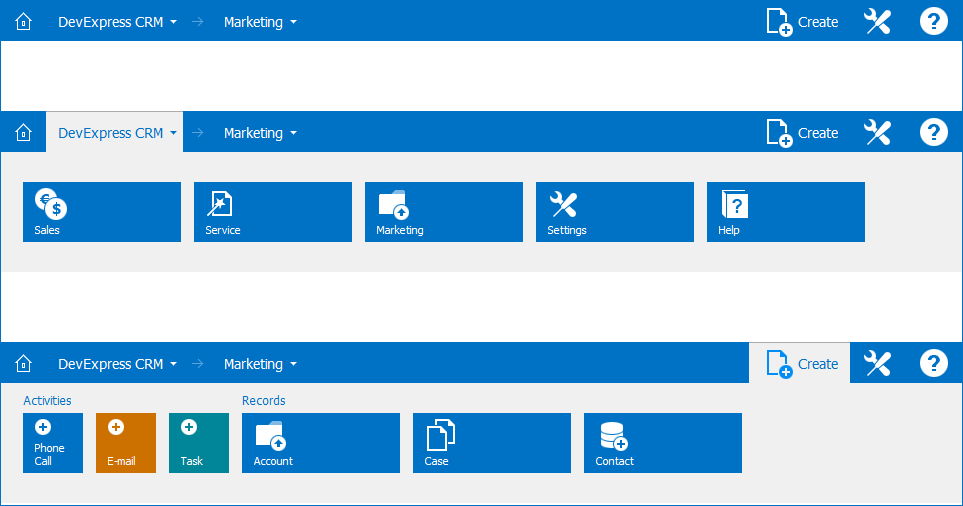The width and height of the screenshot is (963, 506).
Task: Open the Sales tile with coins icon
Action: click(x=102, y=212)
